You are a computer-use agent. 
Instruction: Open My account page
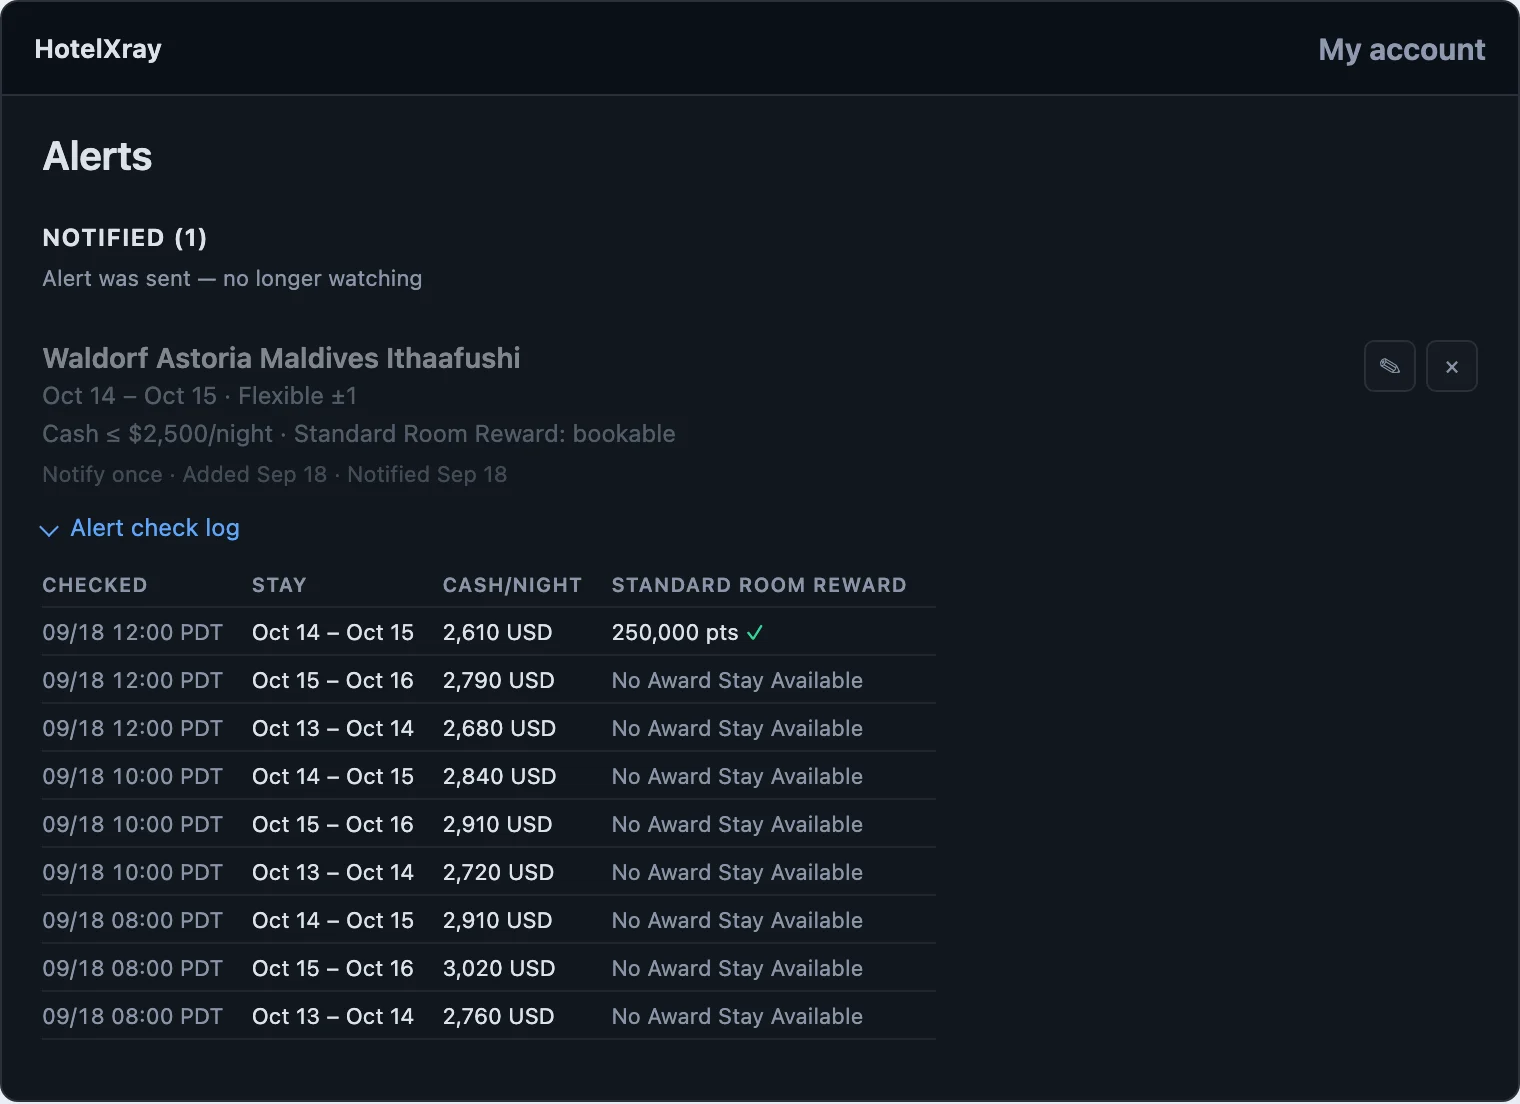[x=1401, y=49]
